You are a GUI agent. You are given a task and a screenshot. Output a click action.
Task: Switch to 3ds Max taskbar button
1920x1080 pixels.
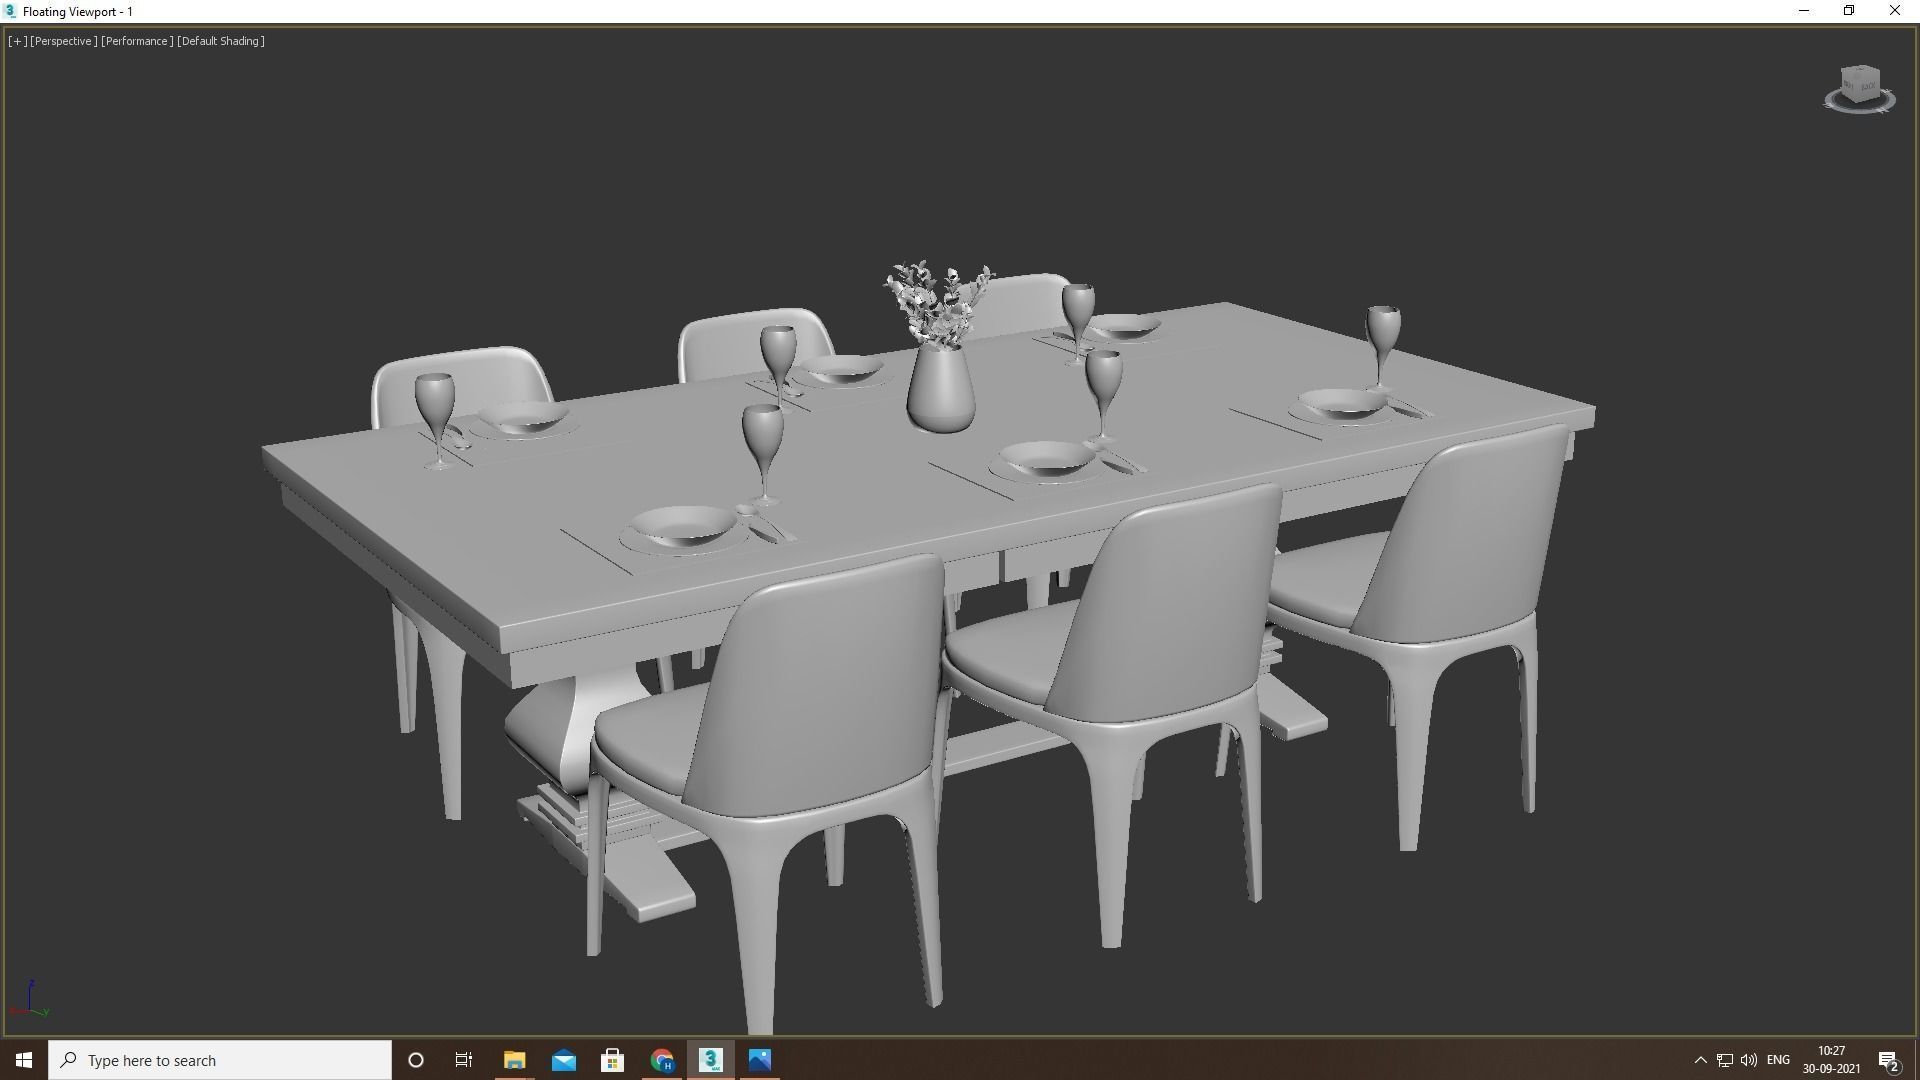pyautogui.click(x=710, y=1060)
